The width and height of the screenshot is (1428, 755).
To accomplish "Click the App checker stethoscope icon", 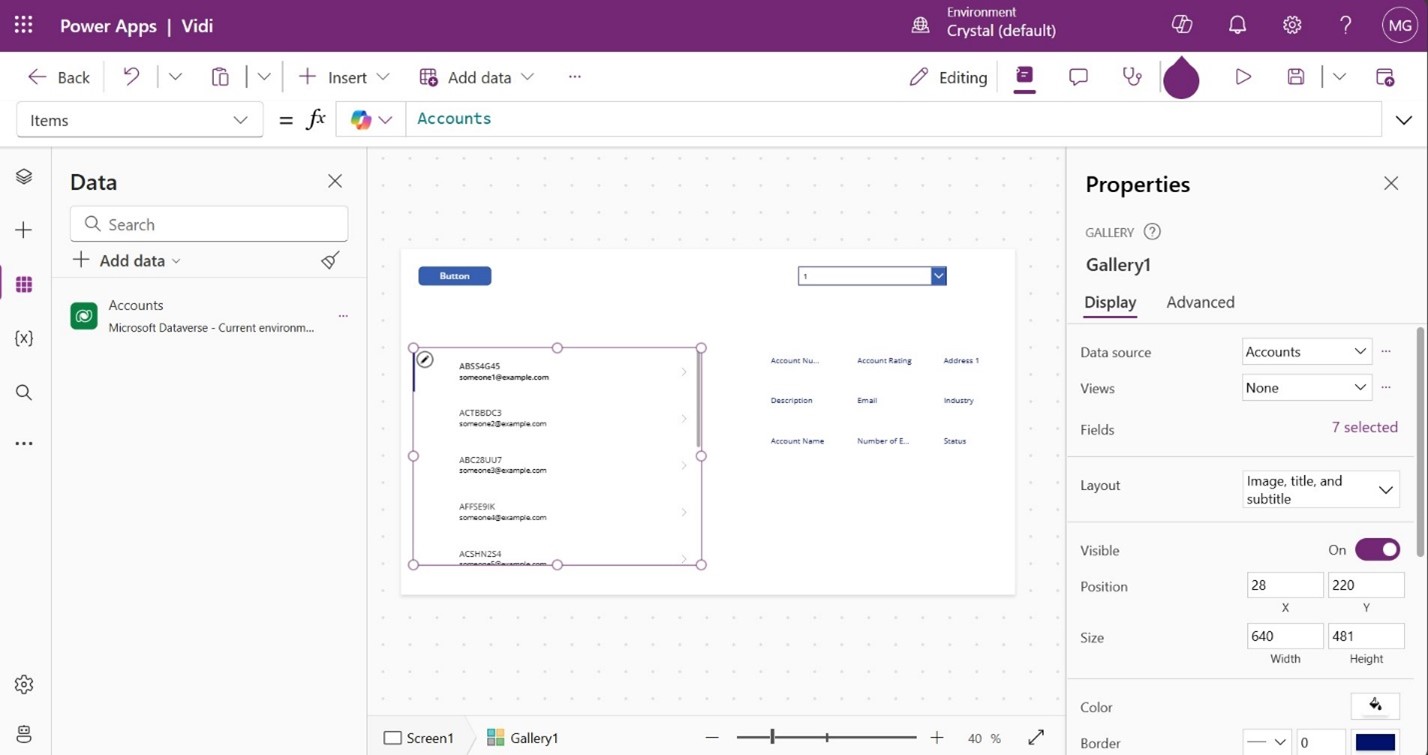I will pos(1132,77).
